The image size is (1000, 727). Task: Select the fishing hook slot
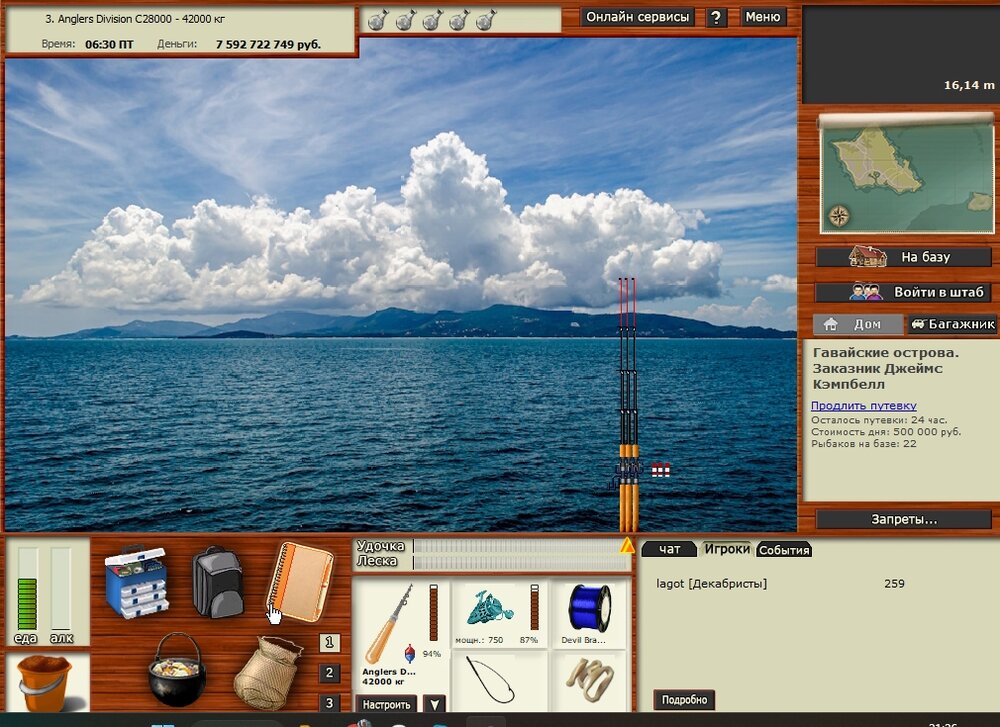pos(499,681)
